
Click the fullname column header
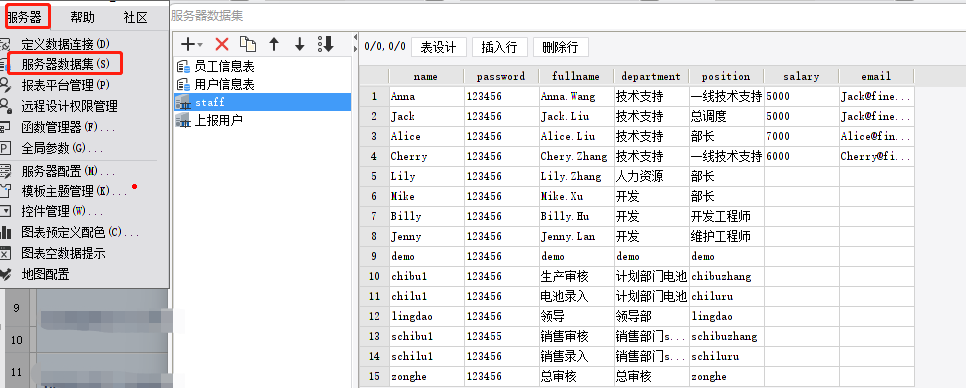[x=576, y=76]
